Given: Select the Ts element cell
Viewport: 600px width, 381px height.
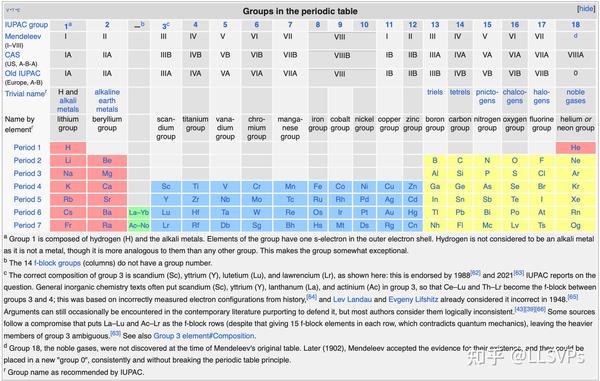Looking at the screenshot, I should pyautogui.click(x=541, y=225).
